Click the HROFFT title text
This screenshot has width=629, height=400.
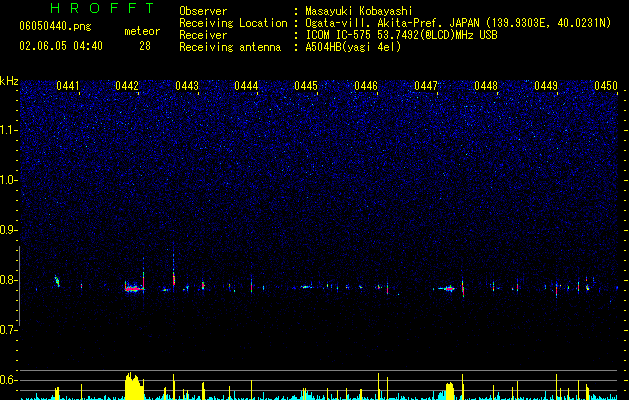[x=102, y=8]
